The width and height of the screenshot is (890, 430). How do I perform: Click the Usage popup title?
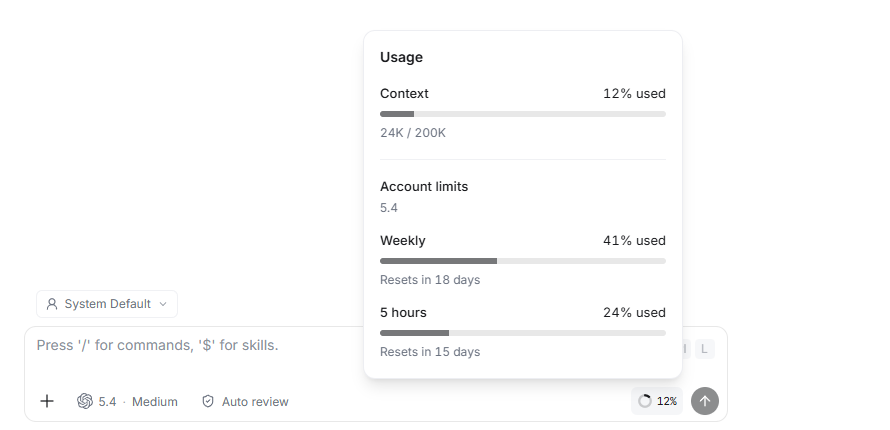pos(401,57)
